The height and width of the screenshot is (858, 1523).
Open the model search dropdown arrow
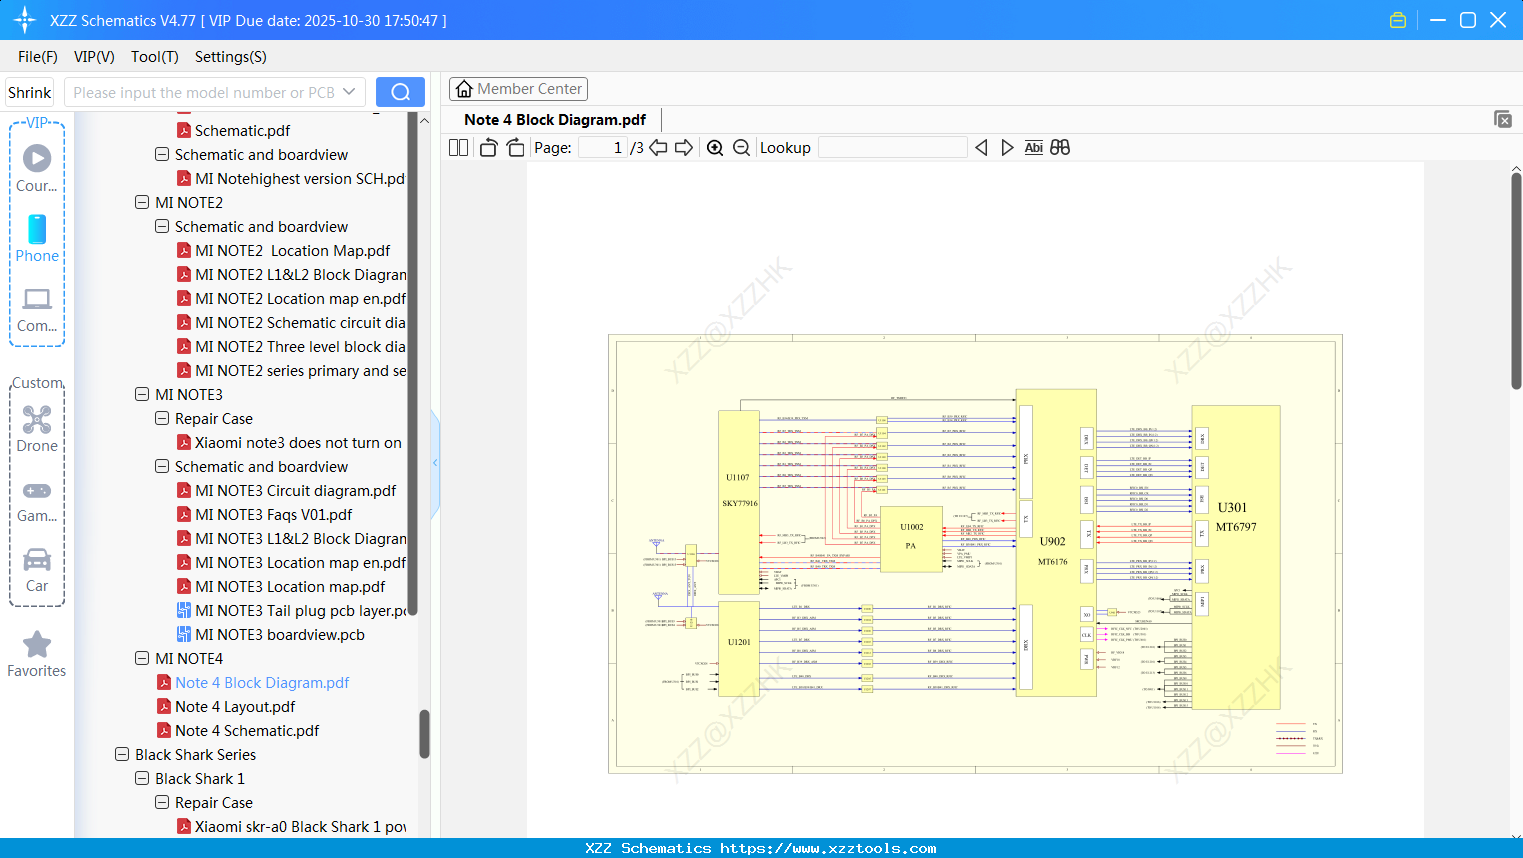point(349,91)
